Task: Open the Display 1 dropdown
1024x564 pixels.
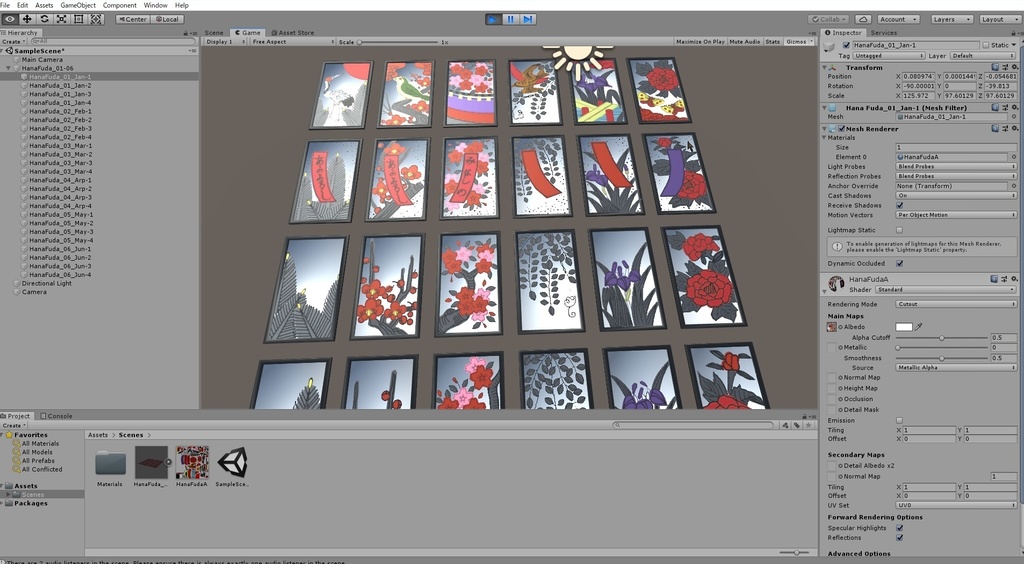Action: pos(225,42)
